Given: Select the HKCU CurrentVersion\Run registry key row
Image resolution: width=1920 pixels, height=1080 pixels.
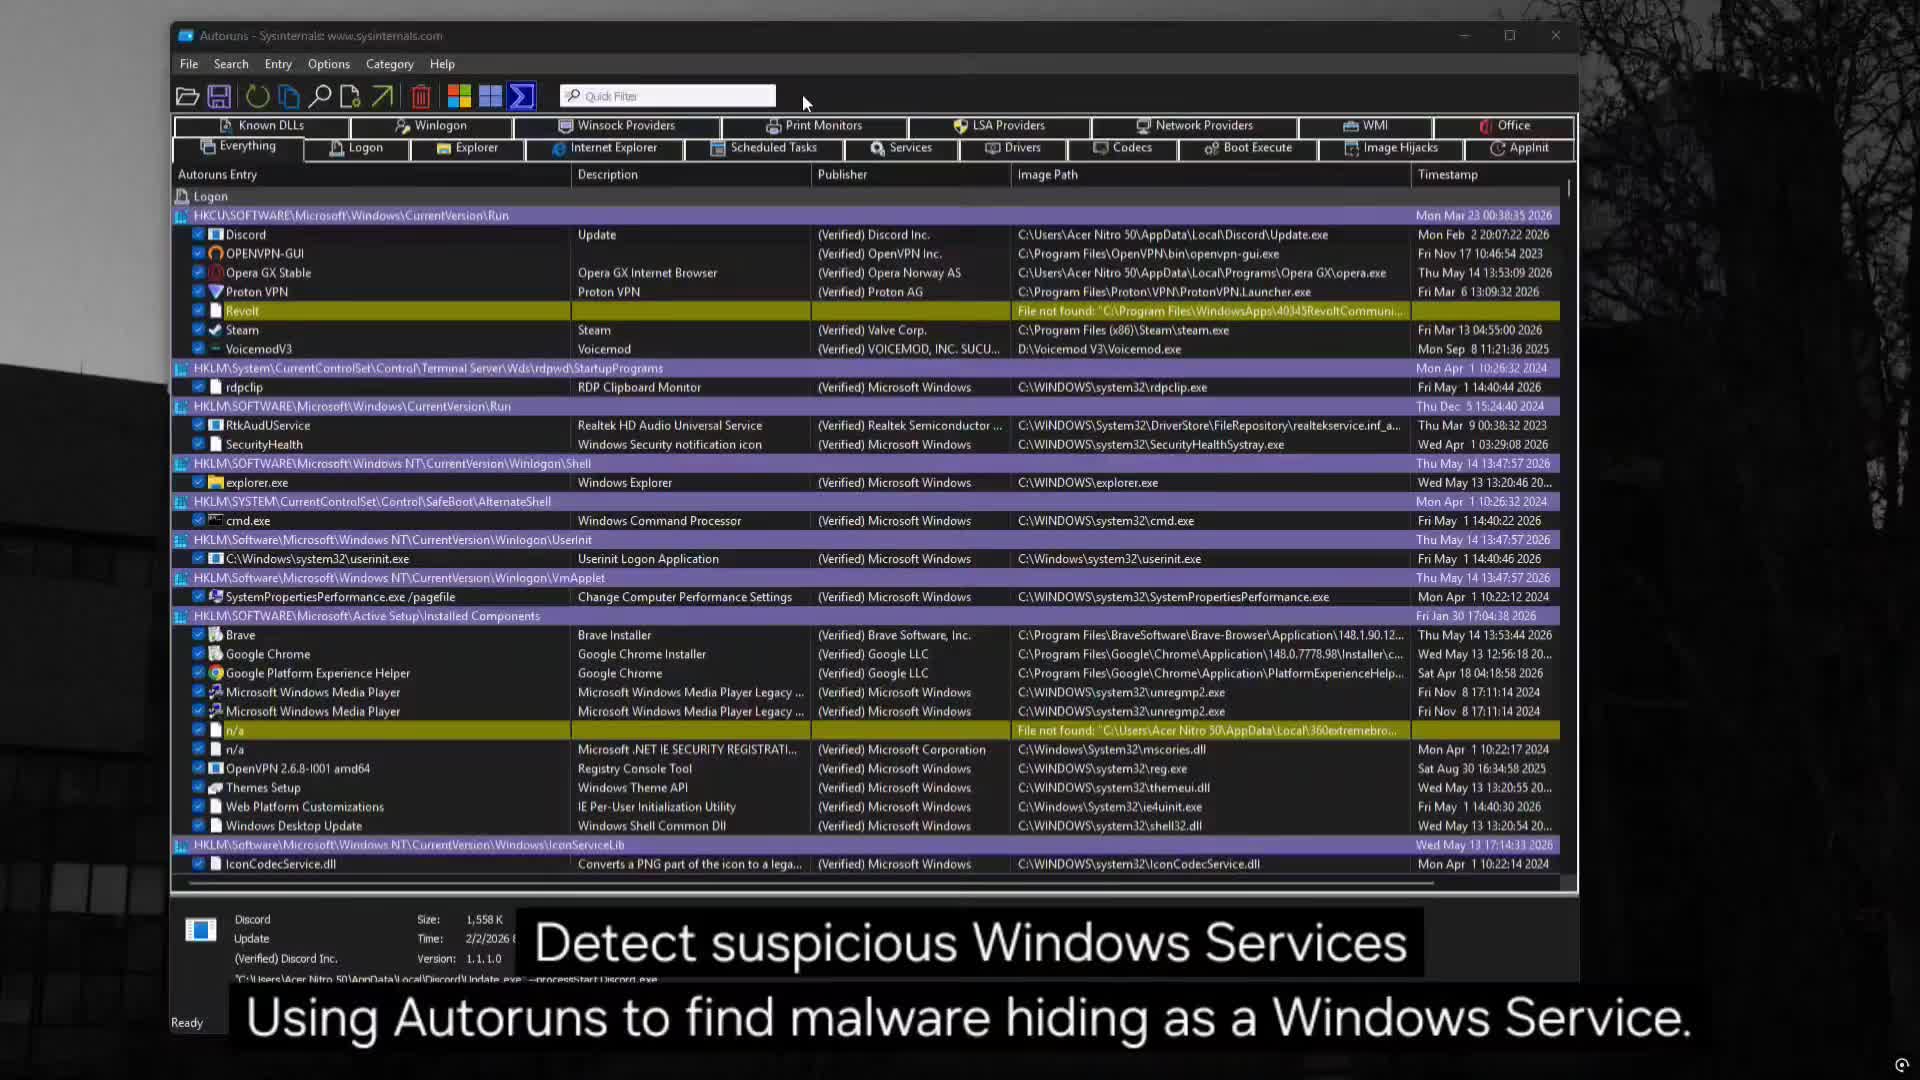Looking at the screenshot, I should tap(866, 216).
